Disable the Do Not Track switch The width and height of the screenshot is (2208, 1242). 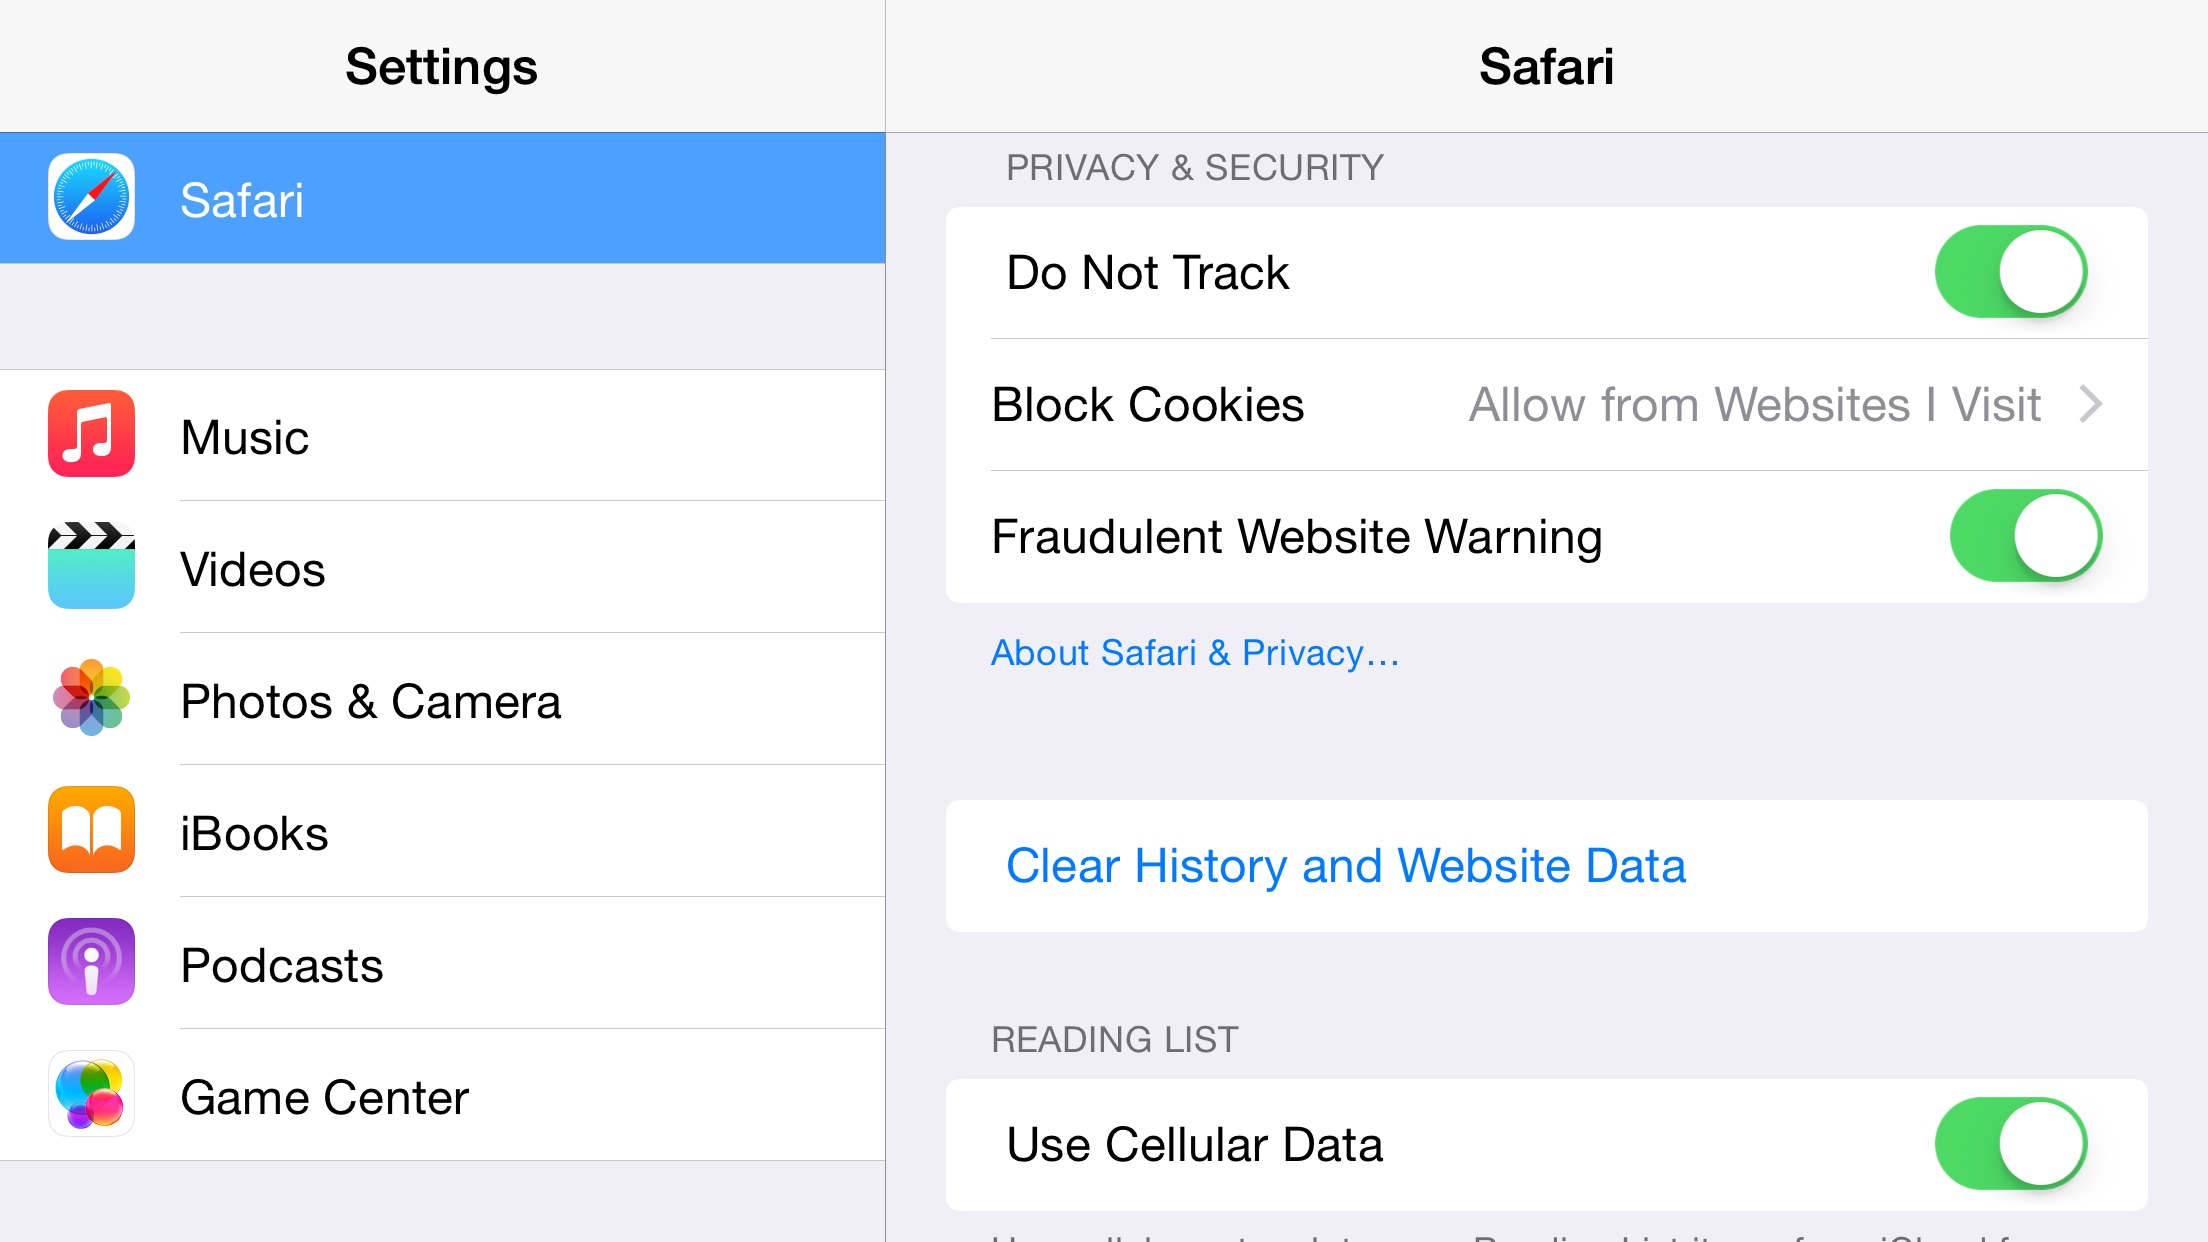[x=2011, y=272]
